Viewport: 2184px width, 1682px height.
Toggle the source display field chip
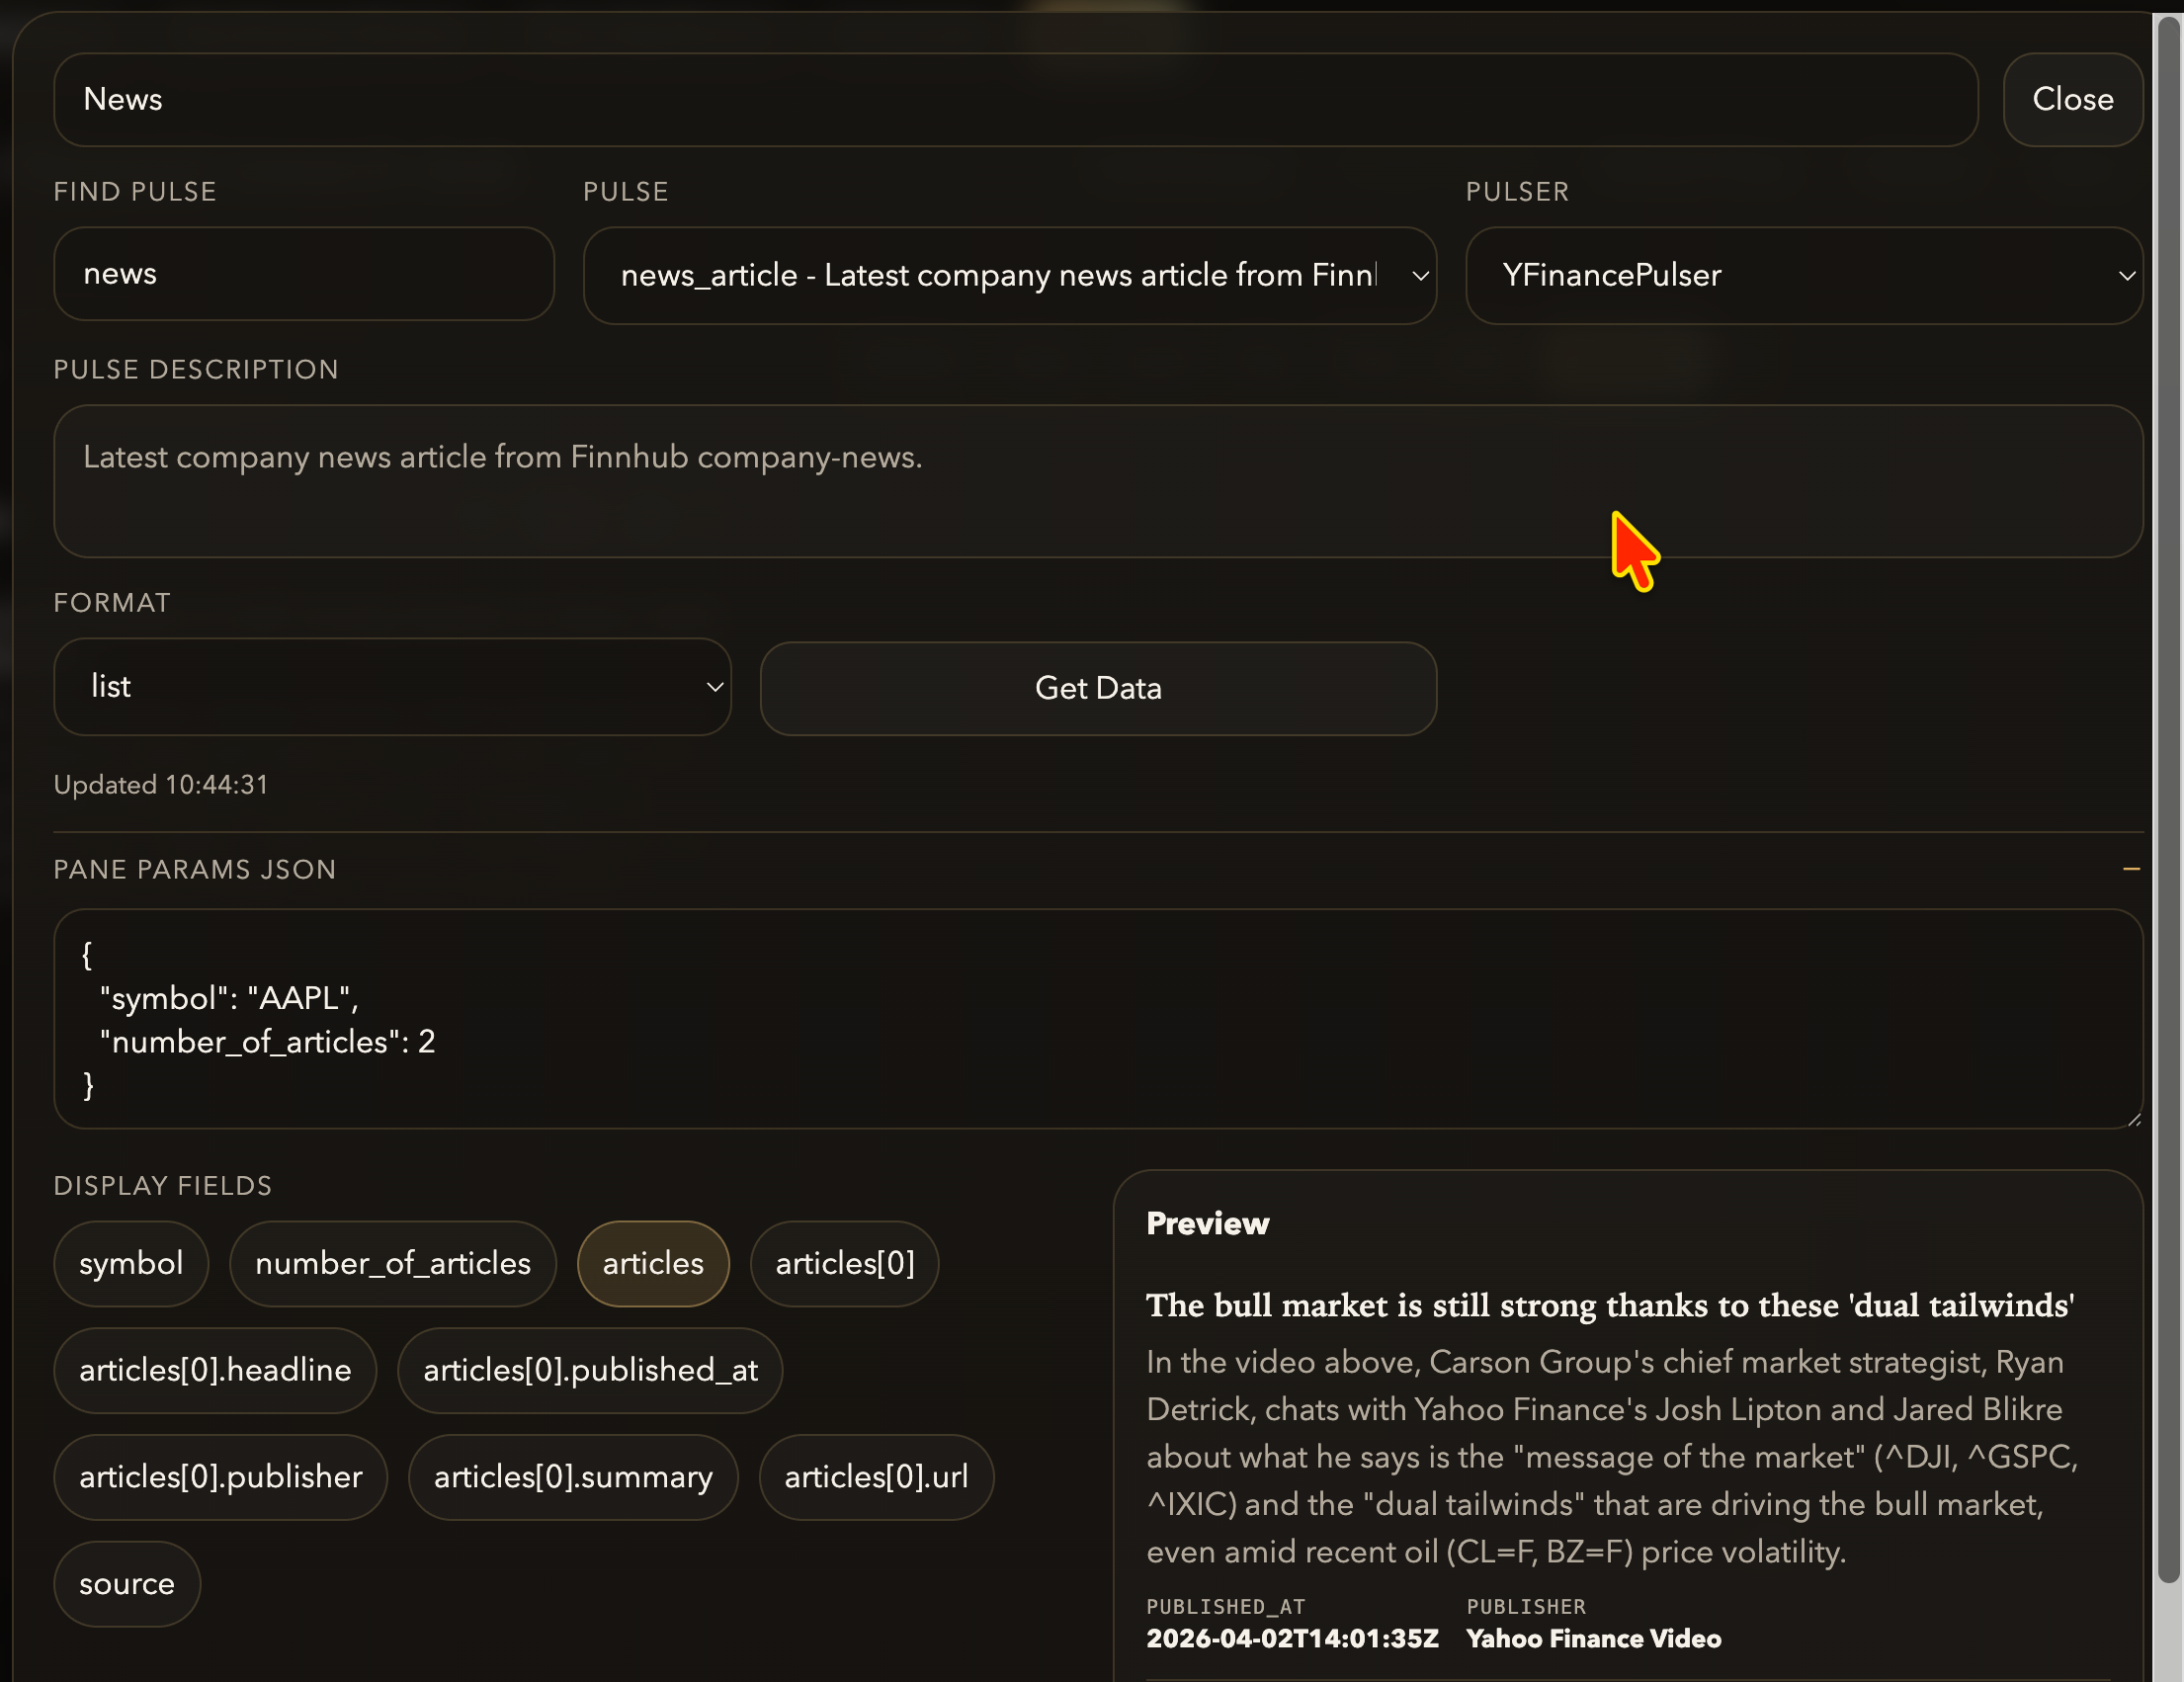(127, 1584)
